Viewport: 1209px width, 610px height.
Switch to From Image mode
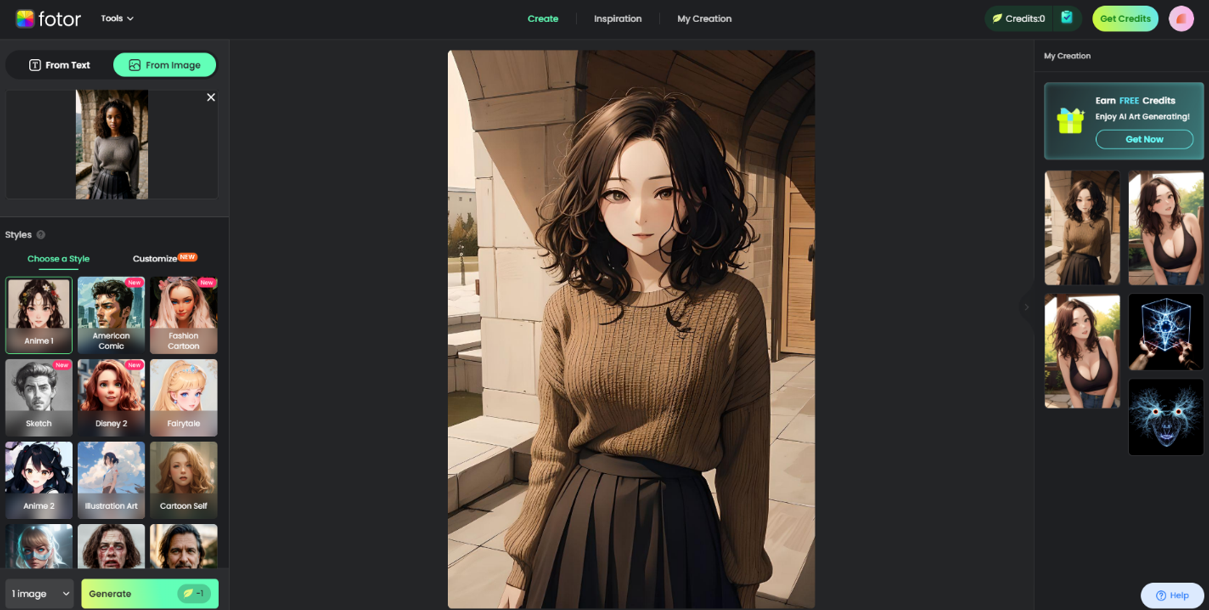164,65
